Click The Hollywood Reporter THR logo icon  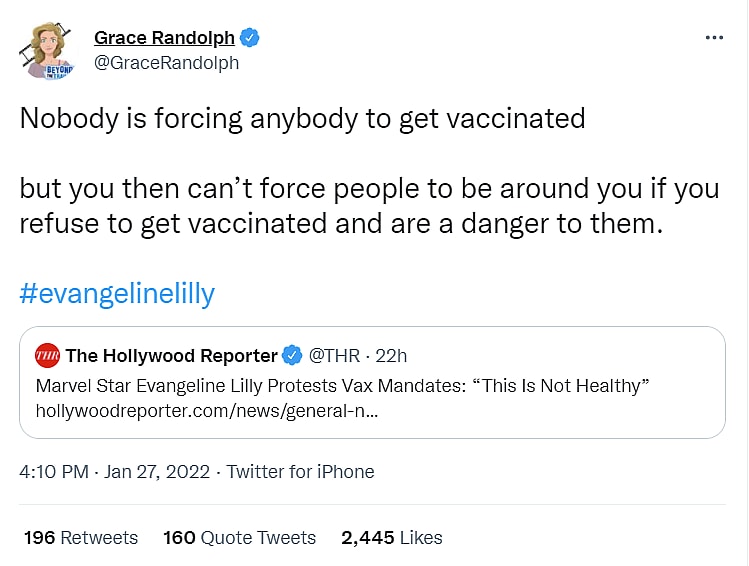pos(47,355)
